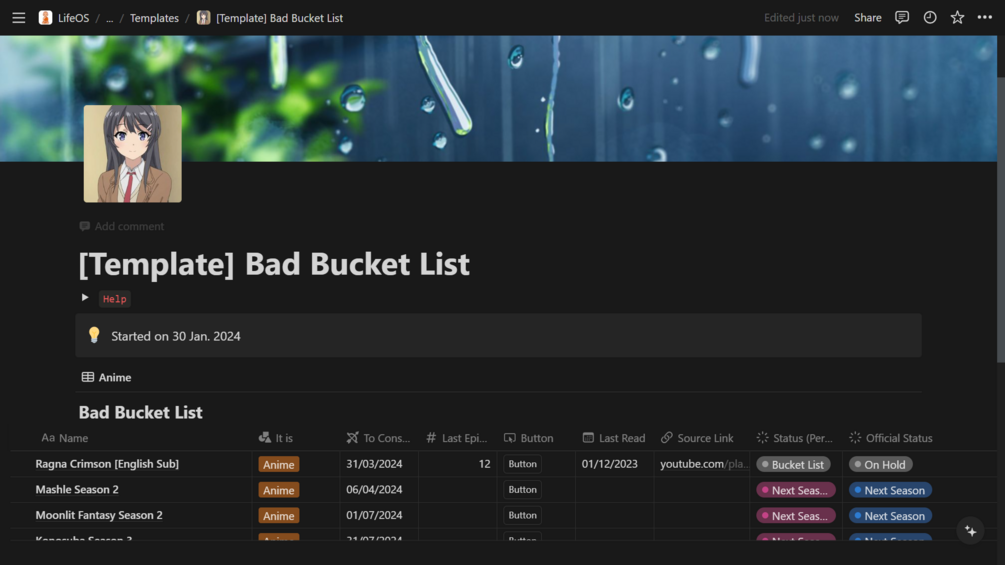Click the date 01/07/2024
Image resolution: width=1005 pixels, height=565 pixels.
374,515
